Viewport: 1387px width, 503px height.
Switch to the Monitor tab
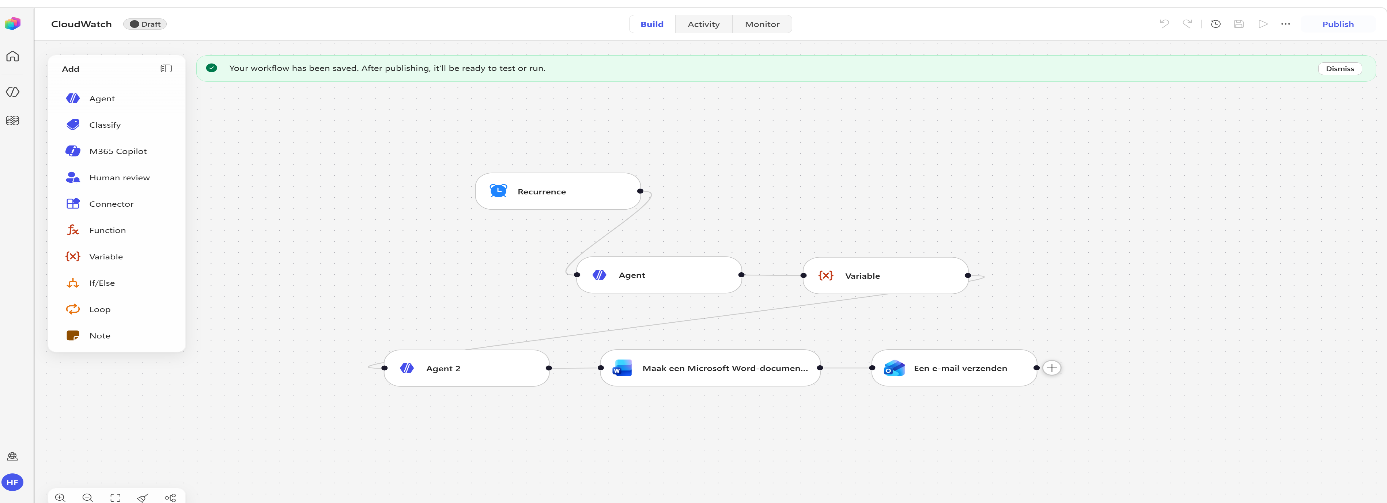click(762, 24)
